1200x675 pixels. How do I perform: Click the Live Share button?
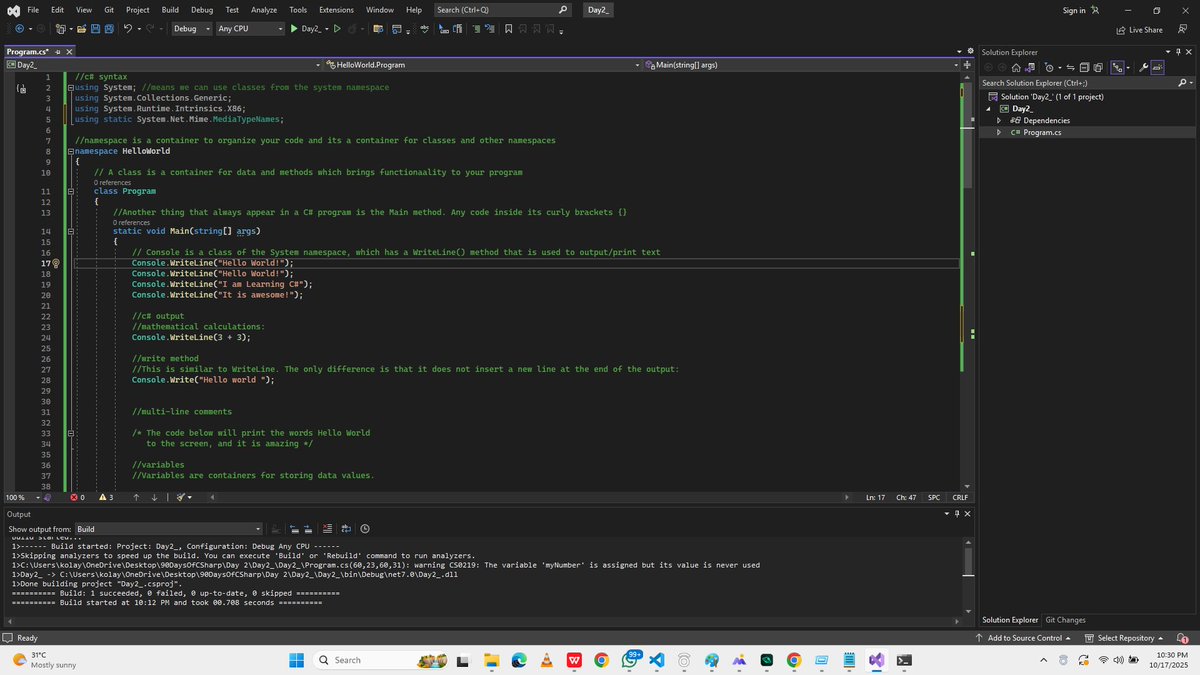click(1139, 30)
